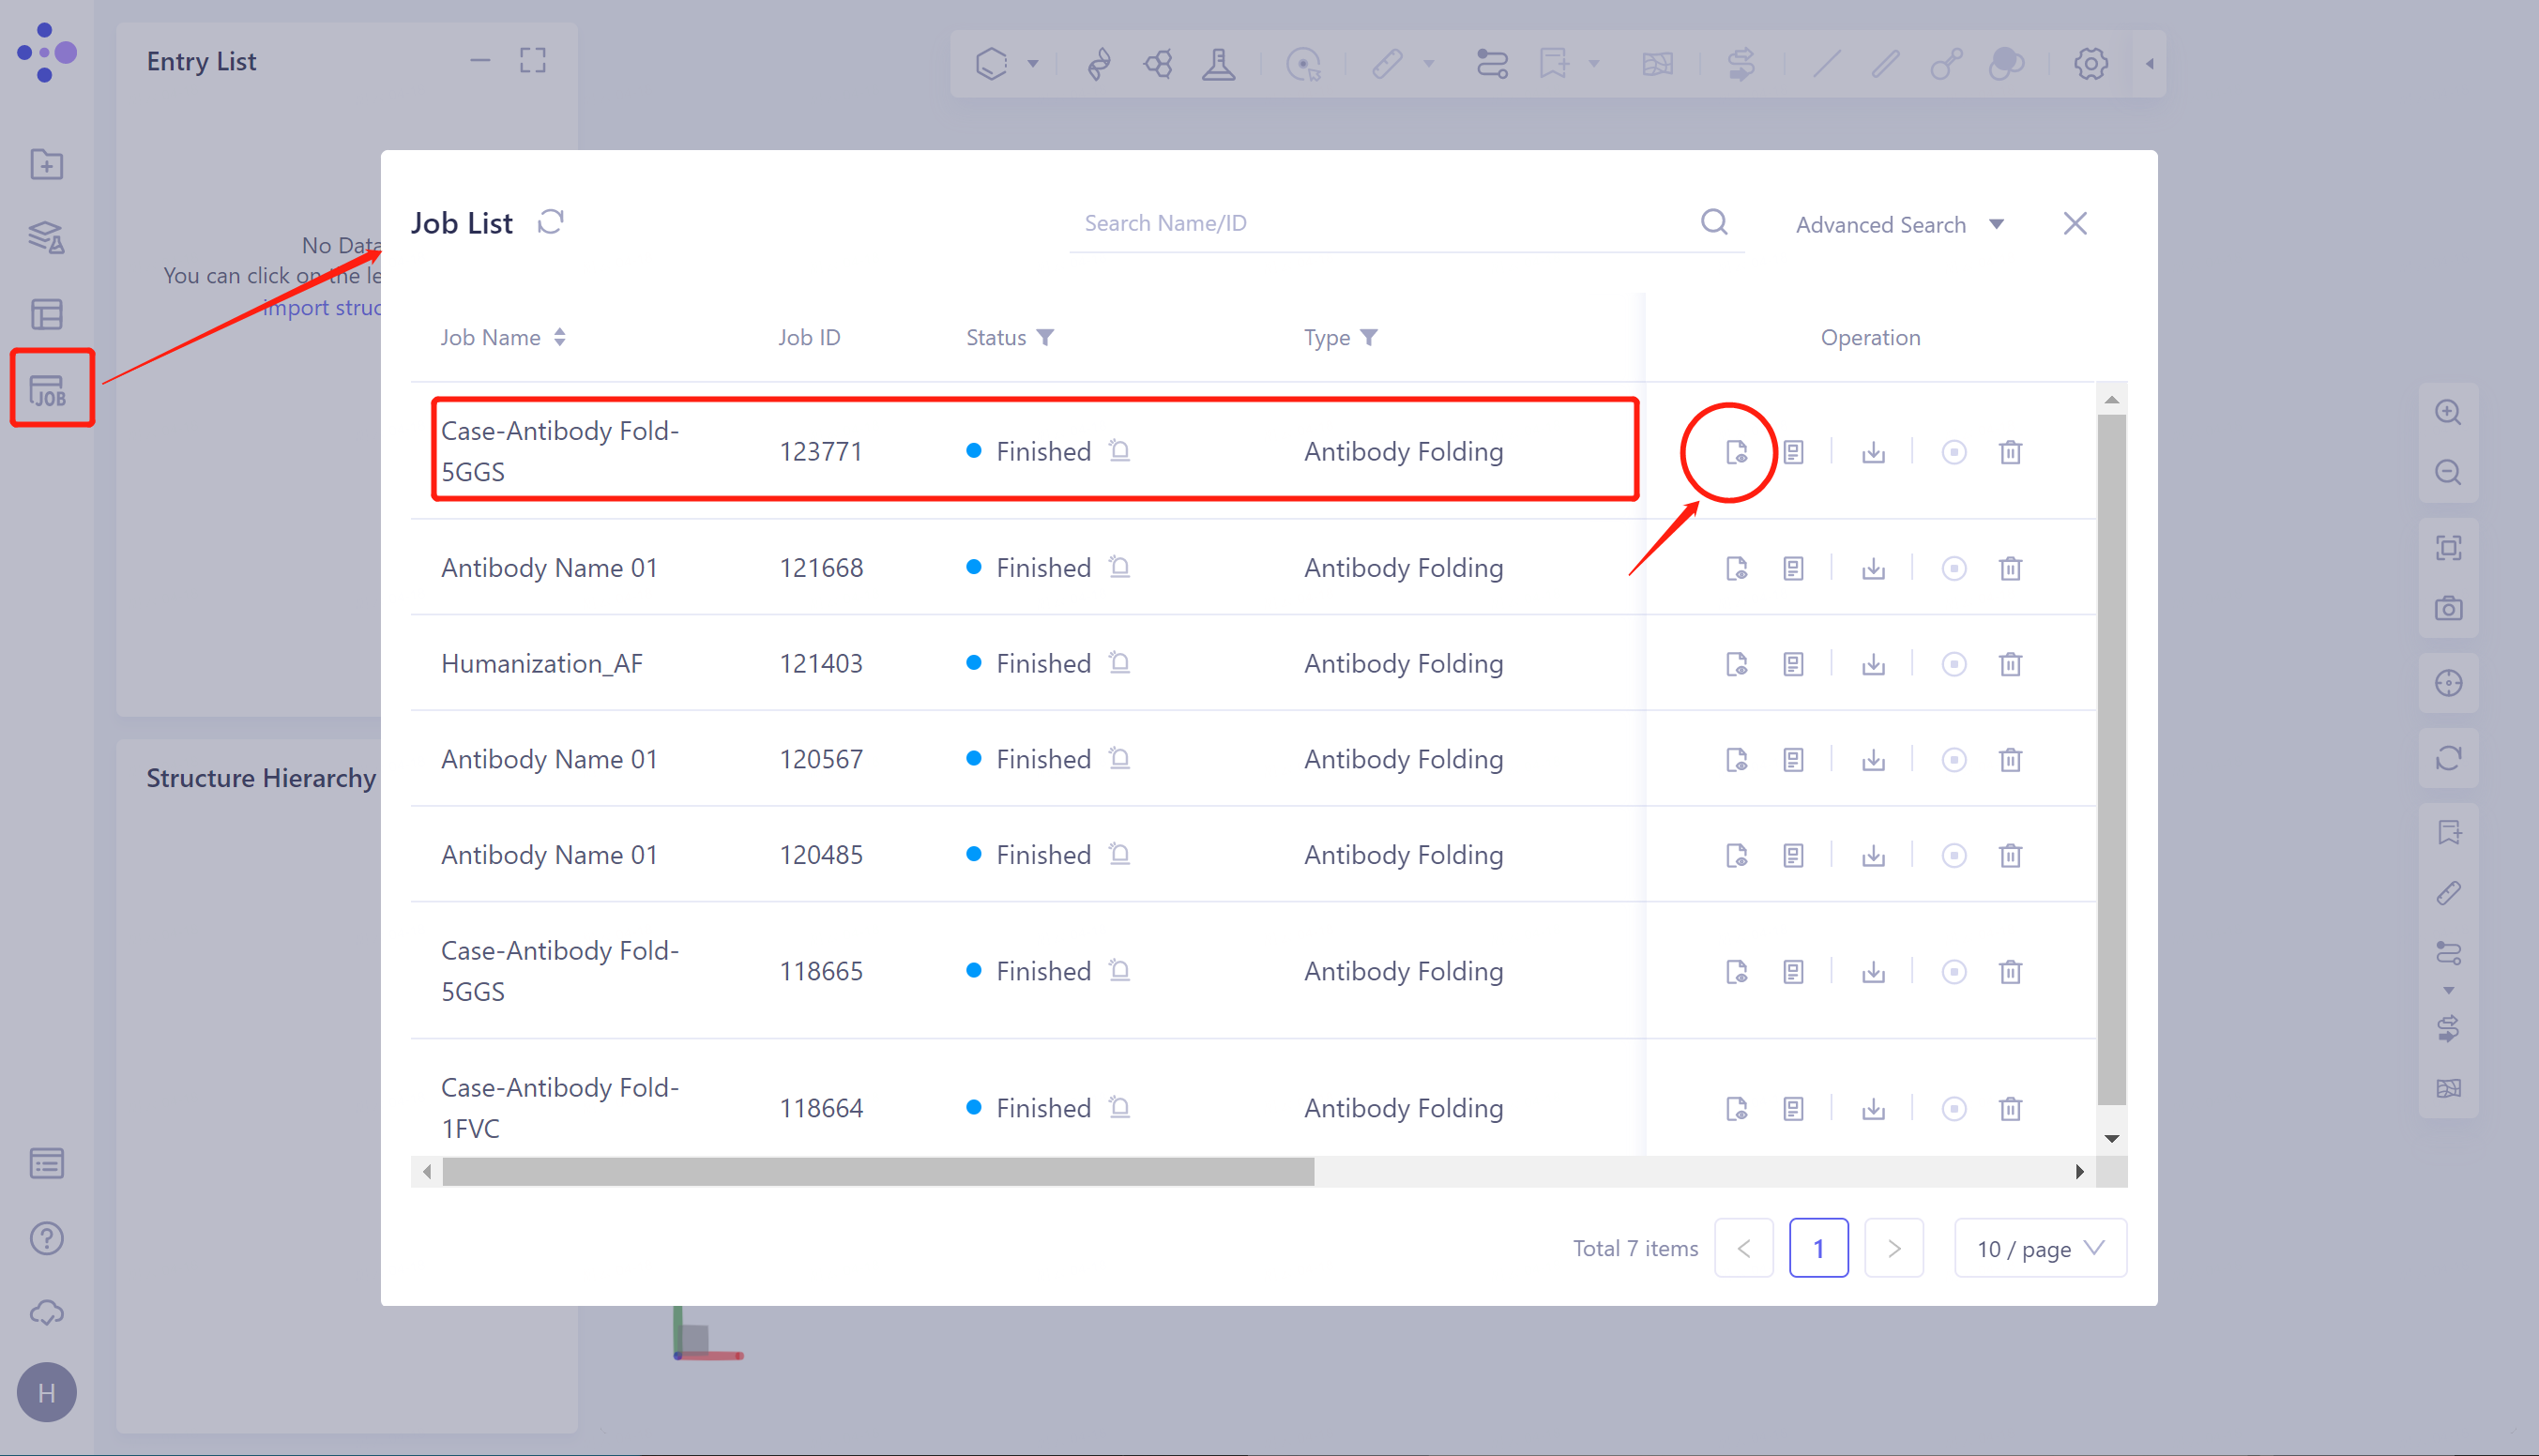Open the Status column filter

coord(1045,338)
